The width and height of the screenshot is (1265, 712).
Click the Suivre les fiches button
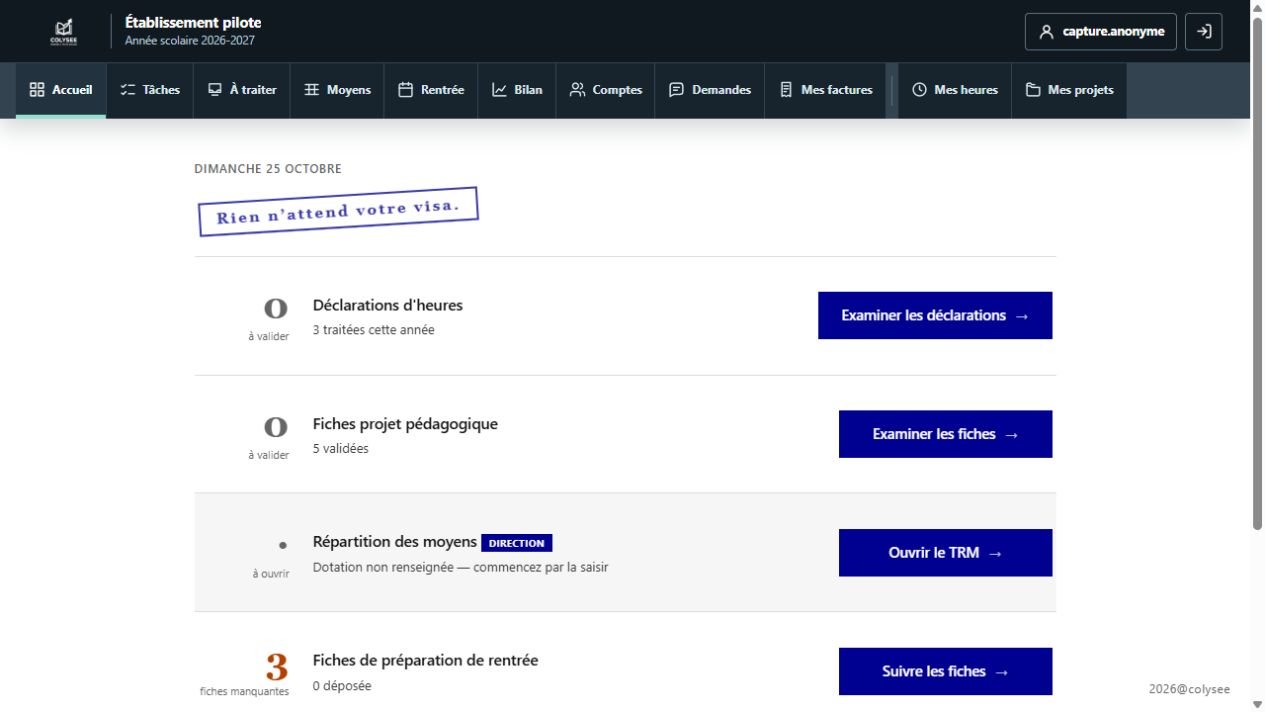[x=945, y=671]
